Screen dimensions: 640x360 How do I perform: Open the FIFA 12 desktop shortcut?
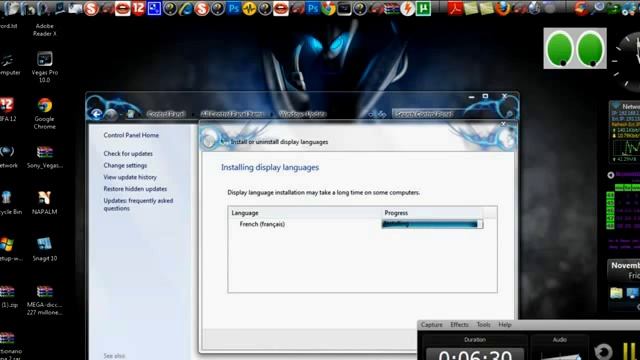click(x=7, y=109)
